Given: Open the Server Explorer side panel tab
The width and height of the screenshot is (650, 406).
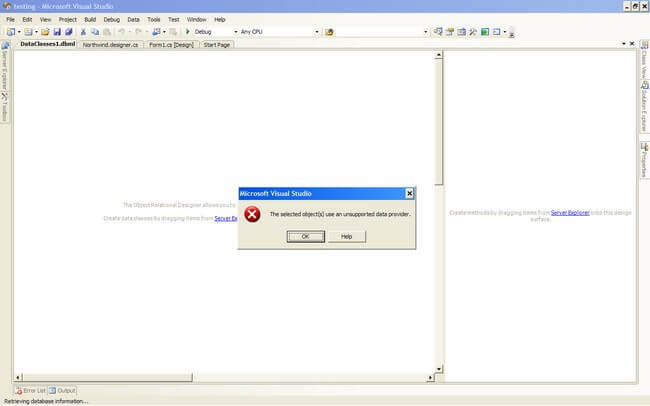Looking at the screenshot, I should [5, 67].
